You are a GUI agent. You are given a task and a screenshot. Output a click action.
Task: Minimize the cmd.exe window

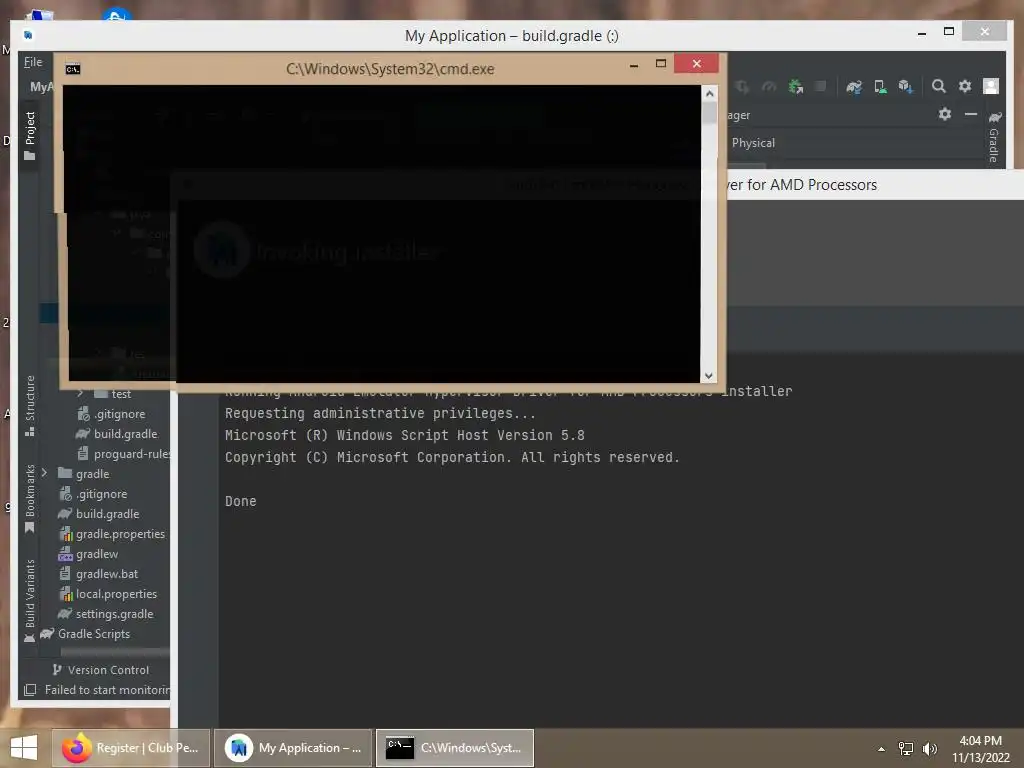[x=633, y=65]
